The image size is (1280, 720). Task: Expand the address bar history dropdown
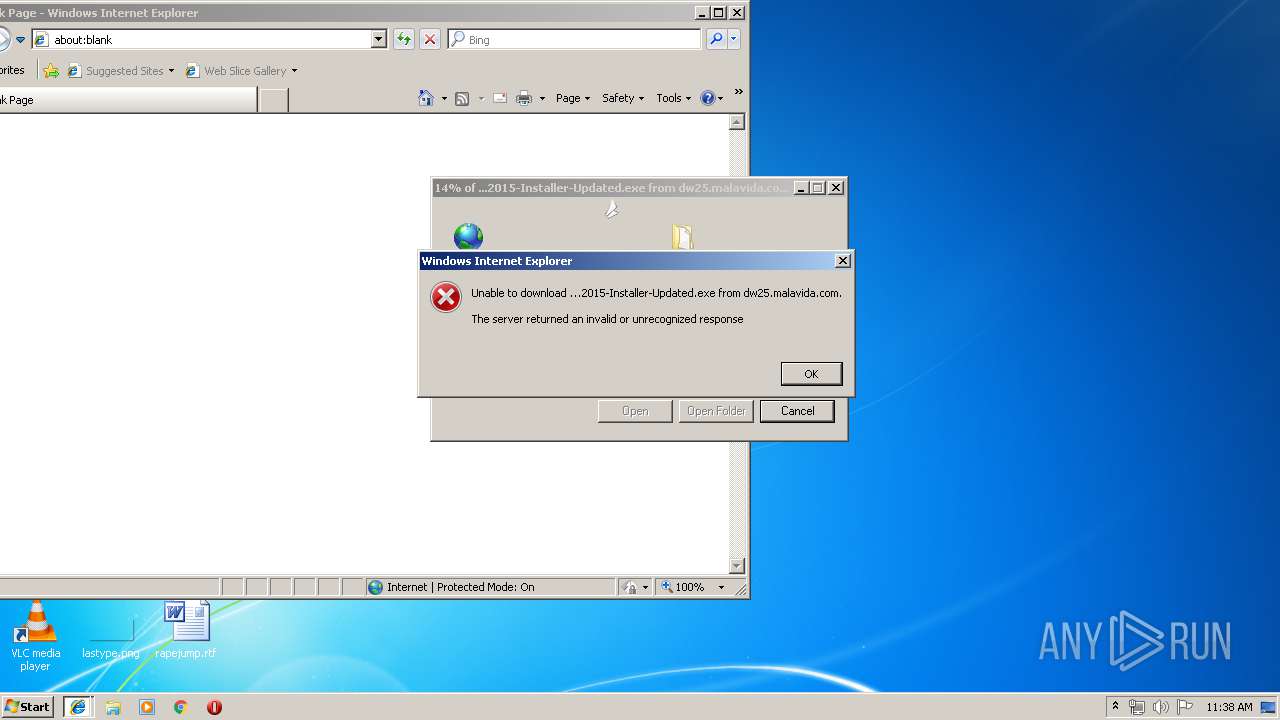coord(378,39)
